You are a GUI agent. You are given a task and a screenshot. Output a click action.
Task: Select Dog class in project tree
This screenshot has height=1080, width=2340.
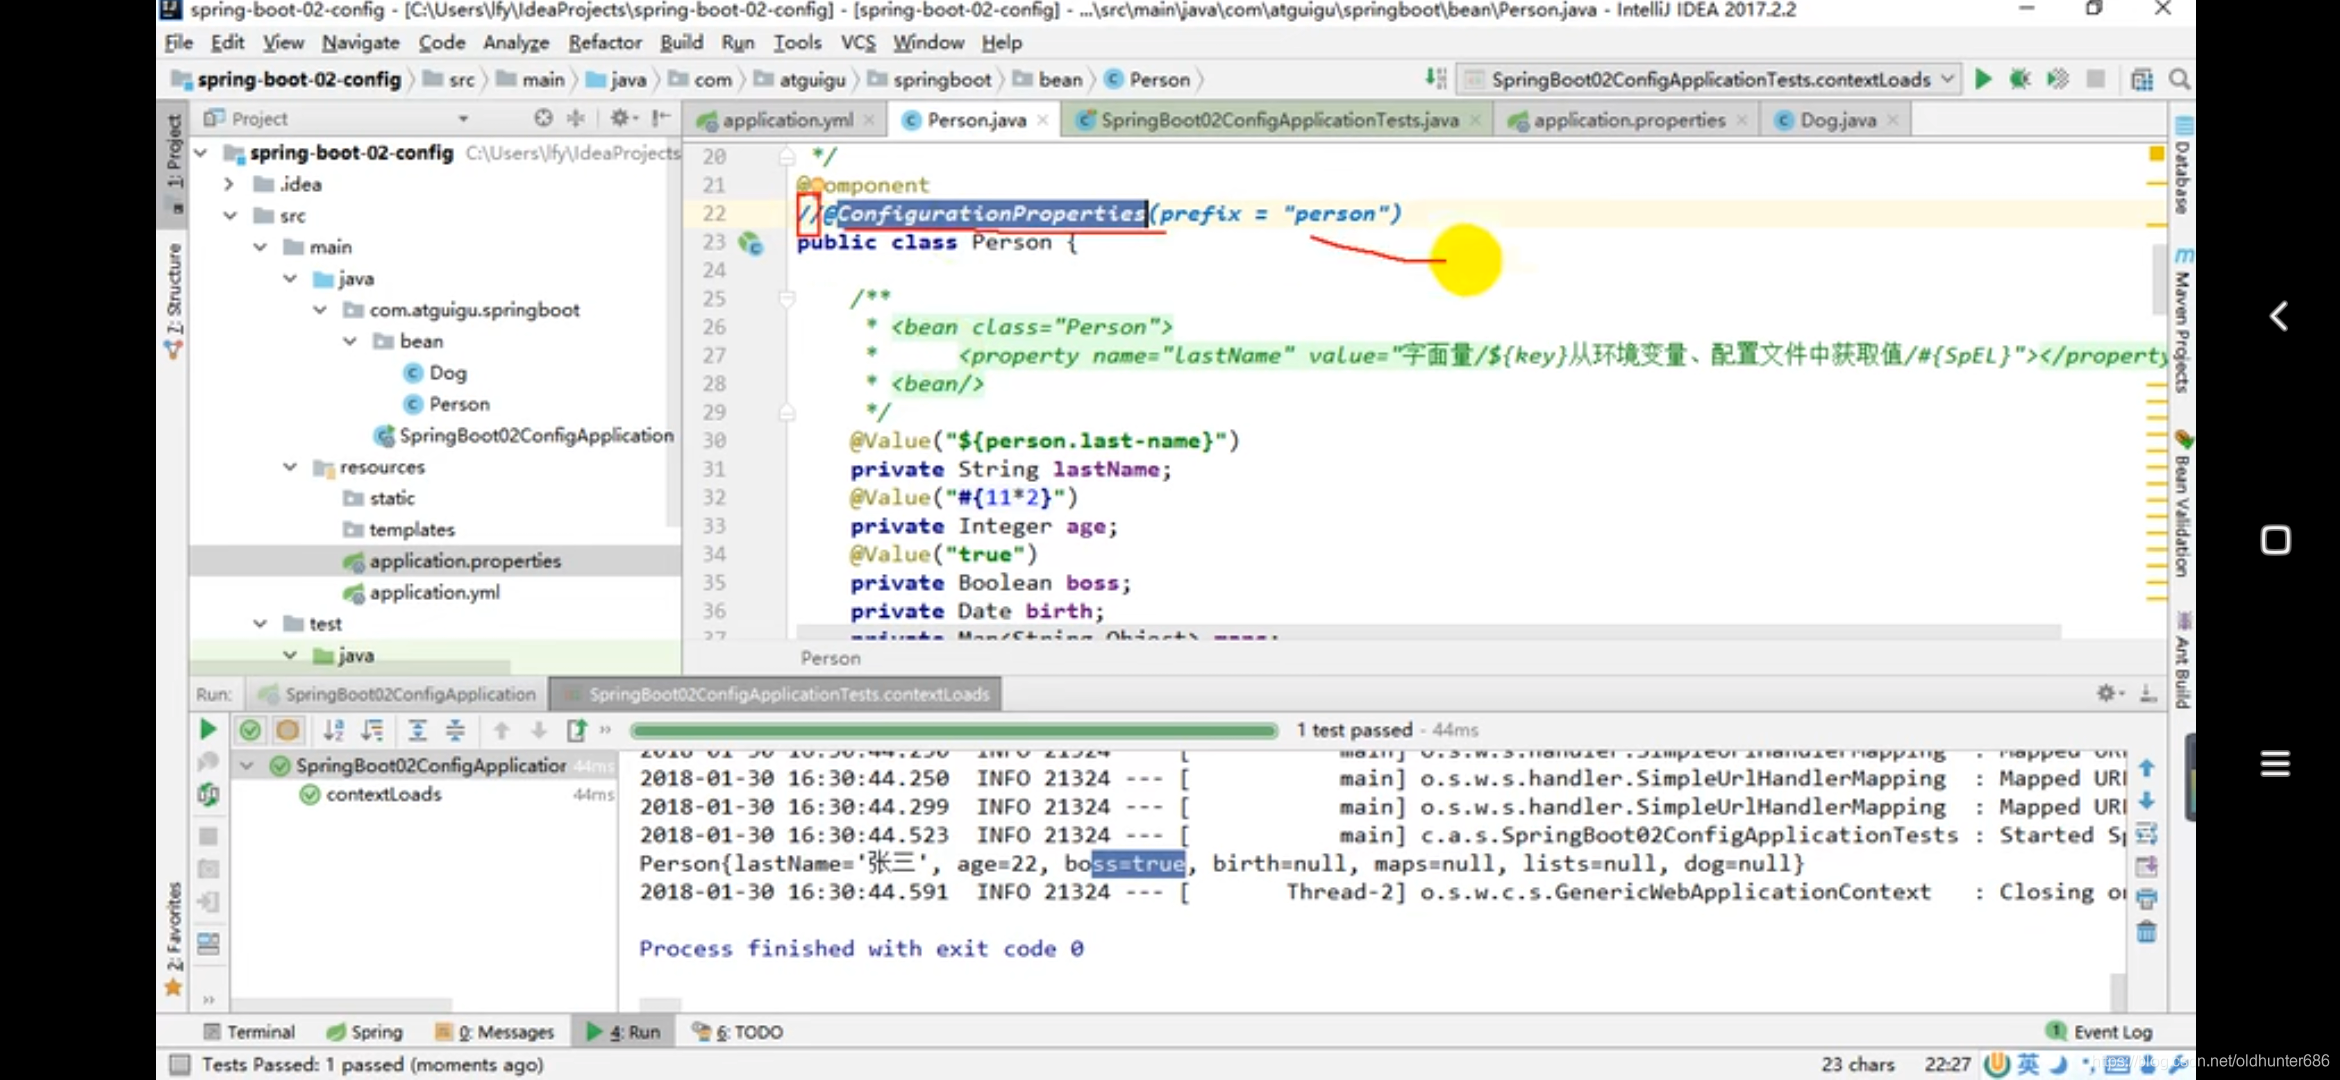(447, 373)
